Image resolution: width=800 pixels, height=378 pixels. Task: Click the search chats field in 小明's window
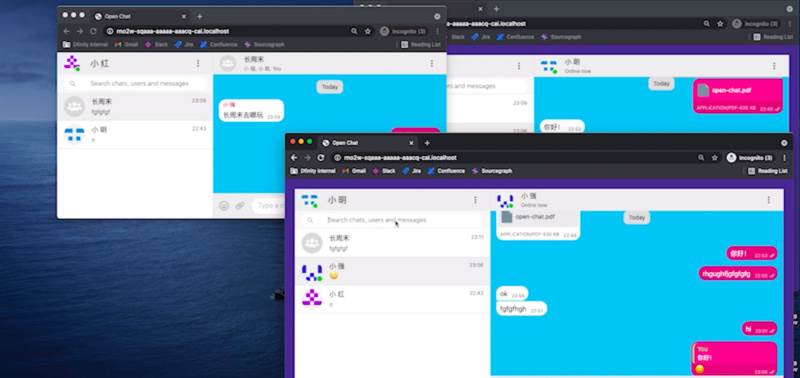pyautogui.click(x=392, y=220)
